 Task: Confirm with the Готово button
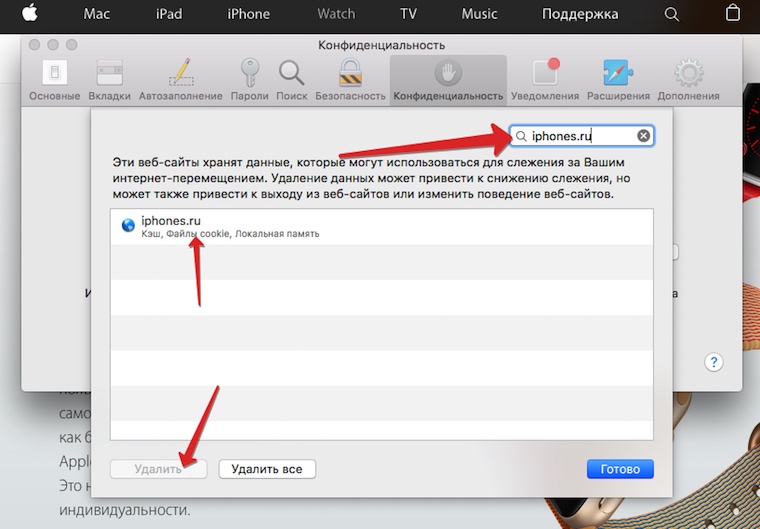click(620, 469)
